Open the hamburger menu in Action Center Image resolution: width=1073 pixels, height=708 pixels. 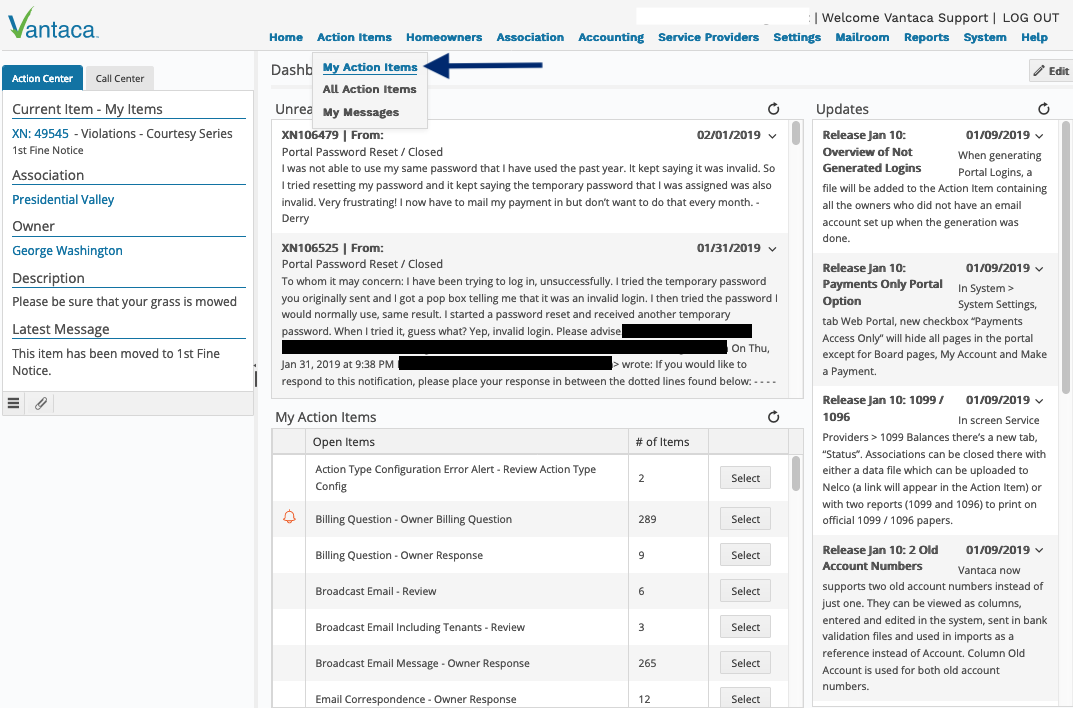coord(13,404)
